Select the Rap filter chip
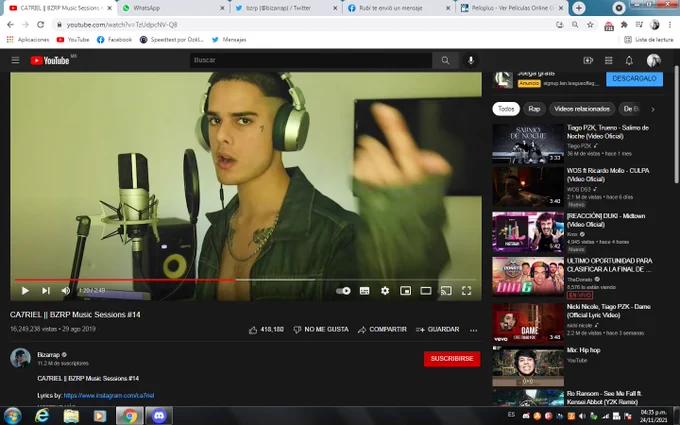 [534, 109]
